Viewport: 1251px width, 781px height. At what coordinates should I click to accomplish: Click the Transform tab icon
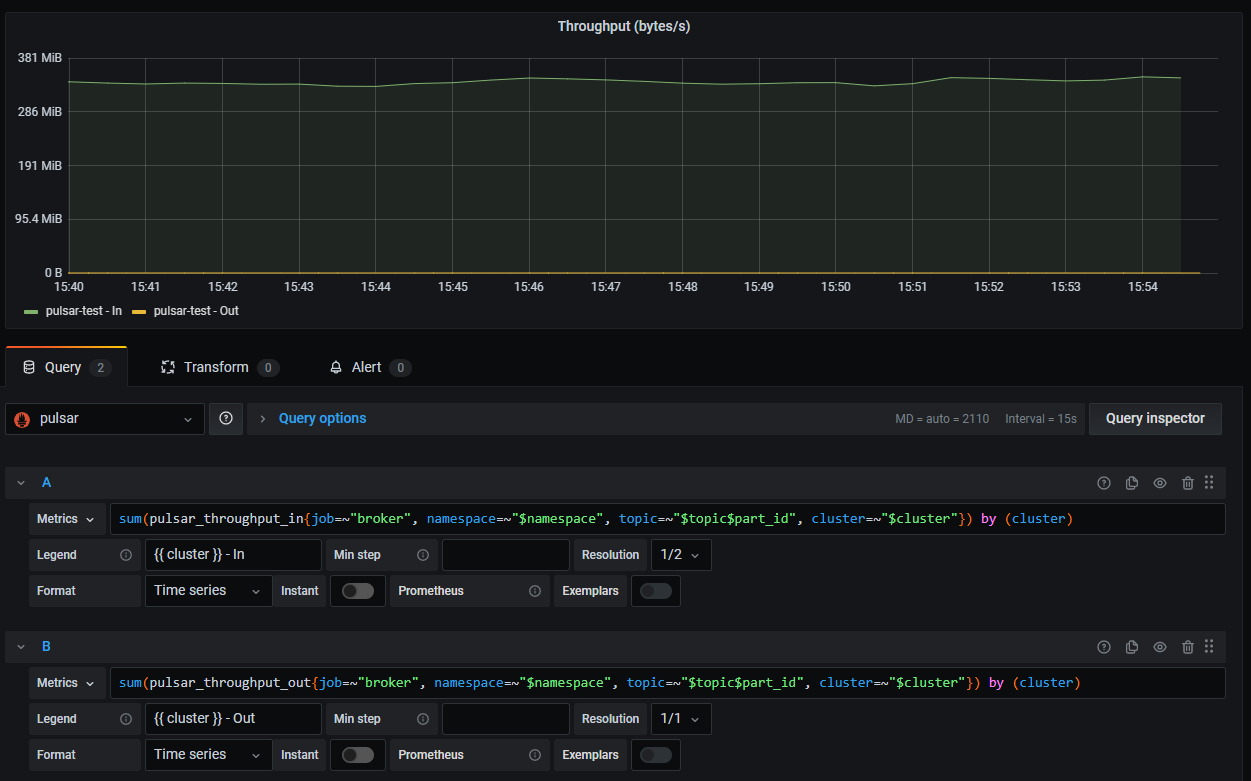coord(168,367)
